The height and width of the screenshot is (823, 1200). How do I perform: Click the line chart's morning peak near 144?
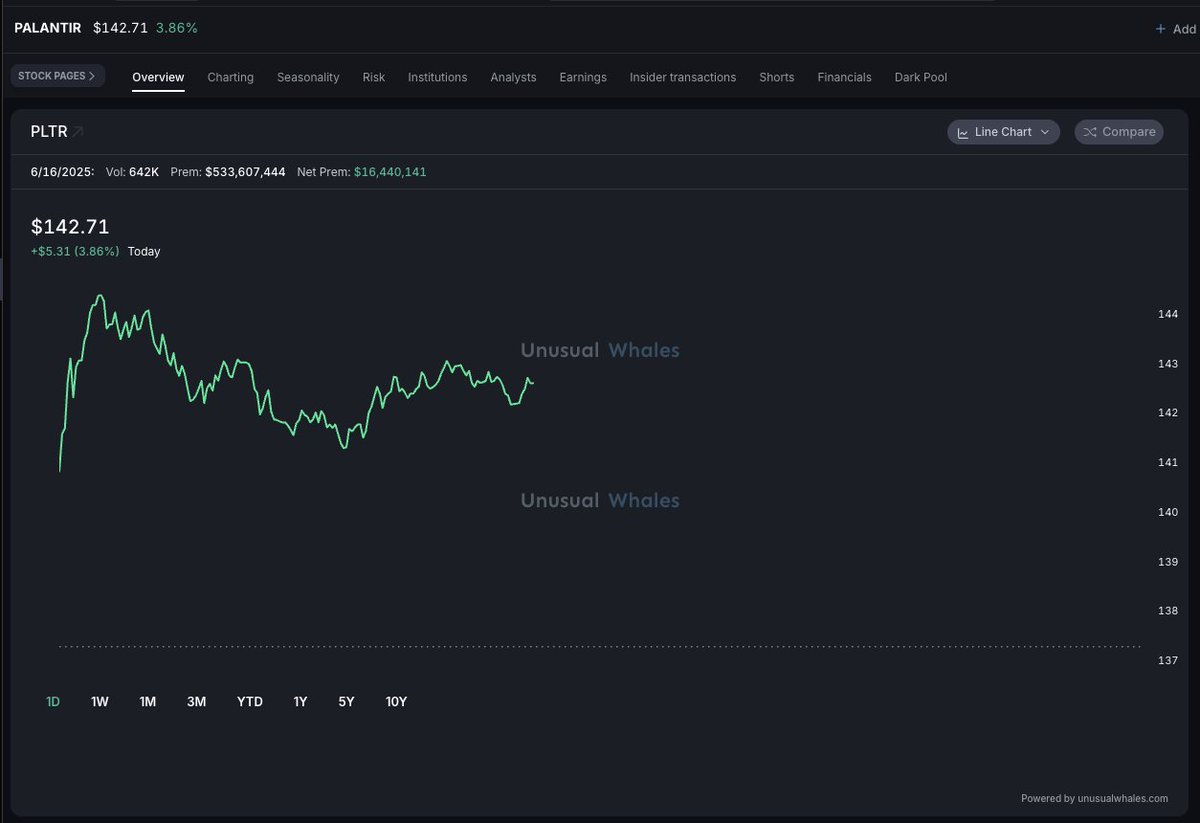click(99, 297)
